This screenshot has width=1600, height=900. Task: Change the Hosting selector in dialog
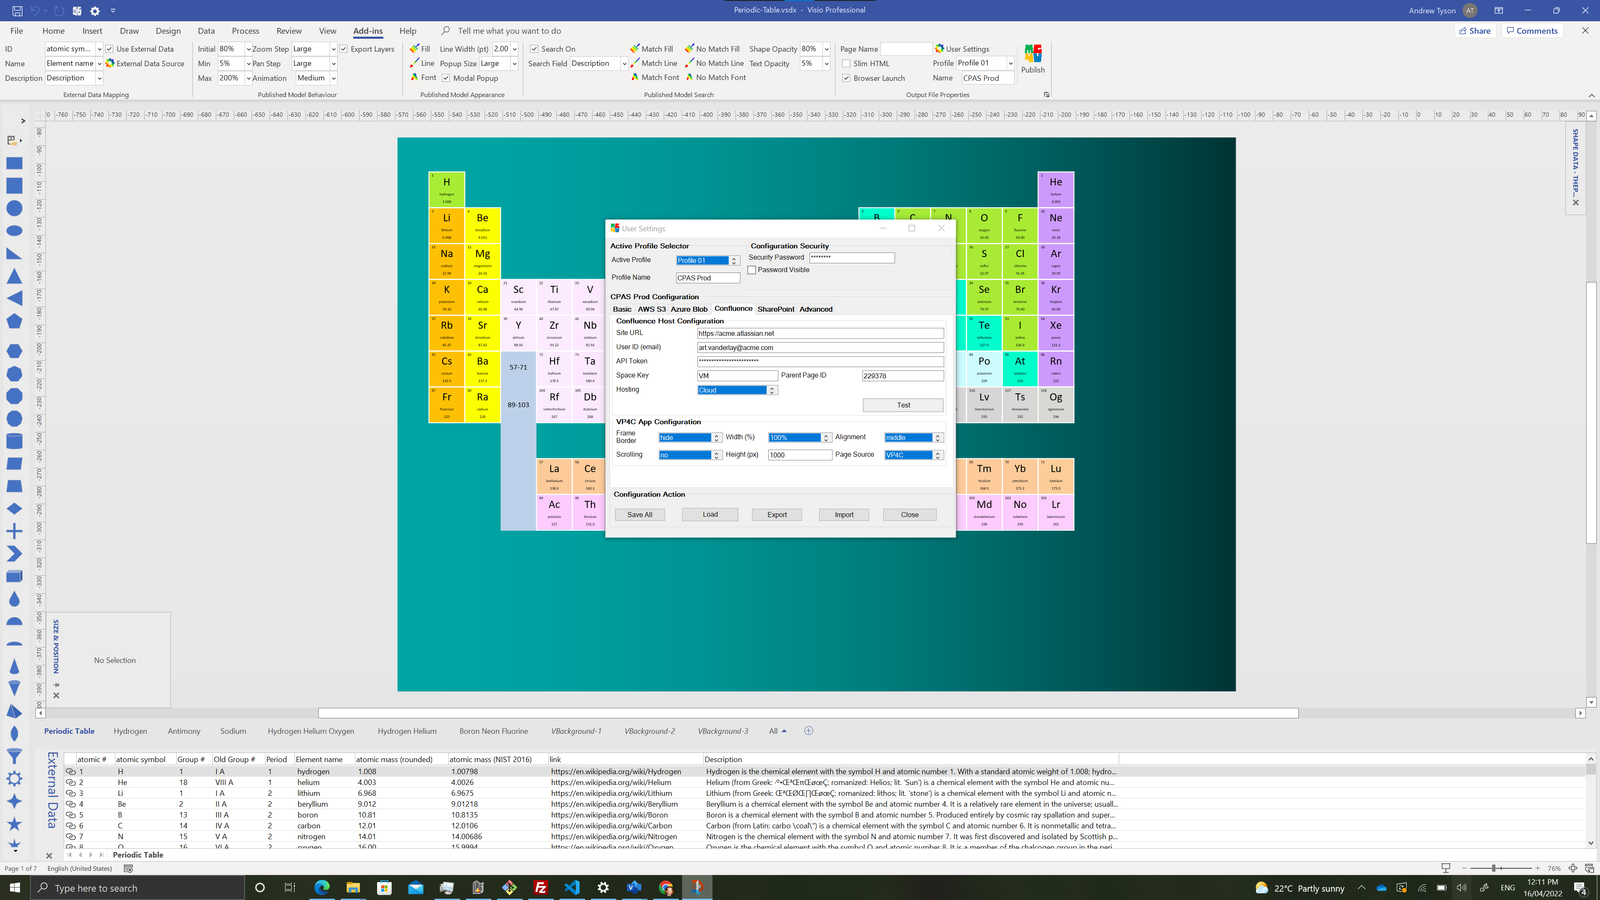(737, 390)
